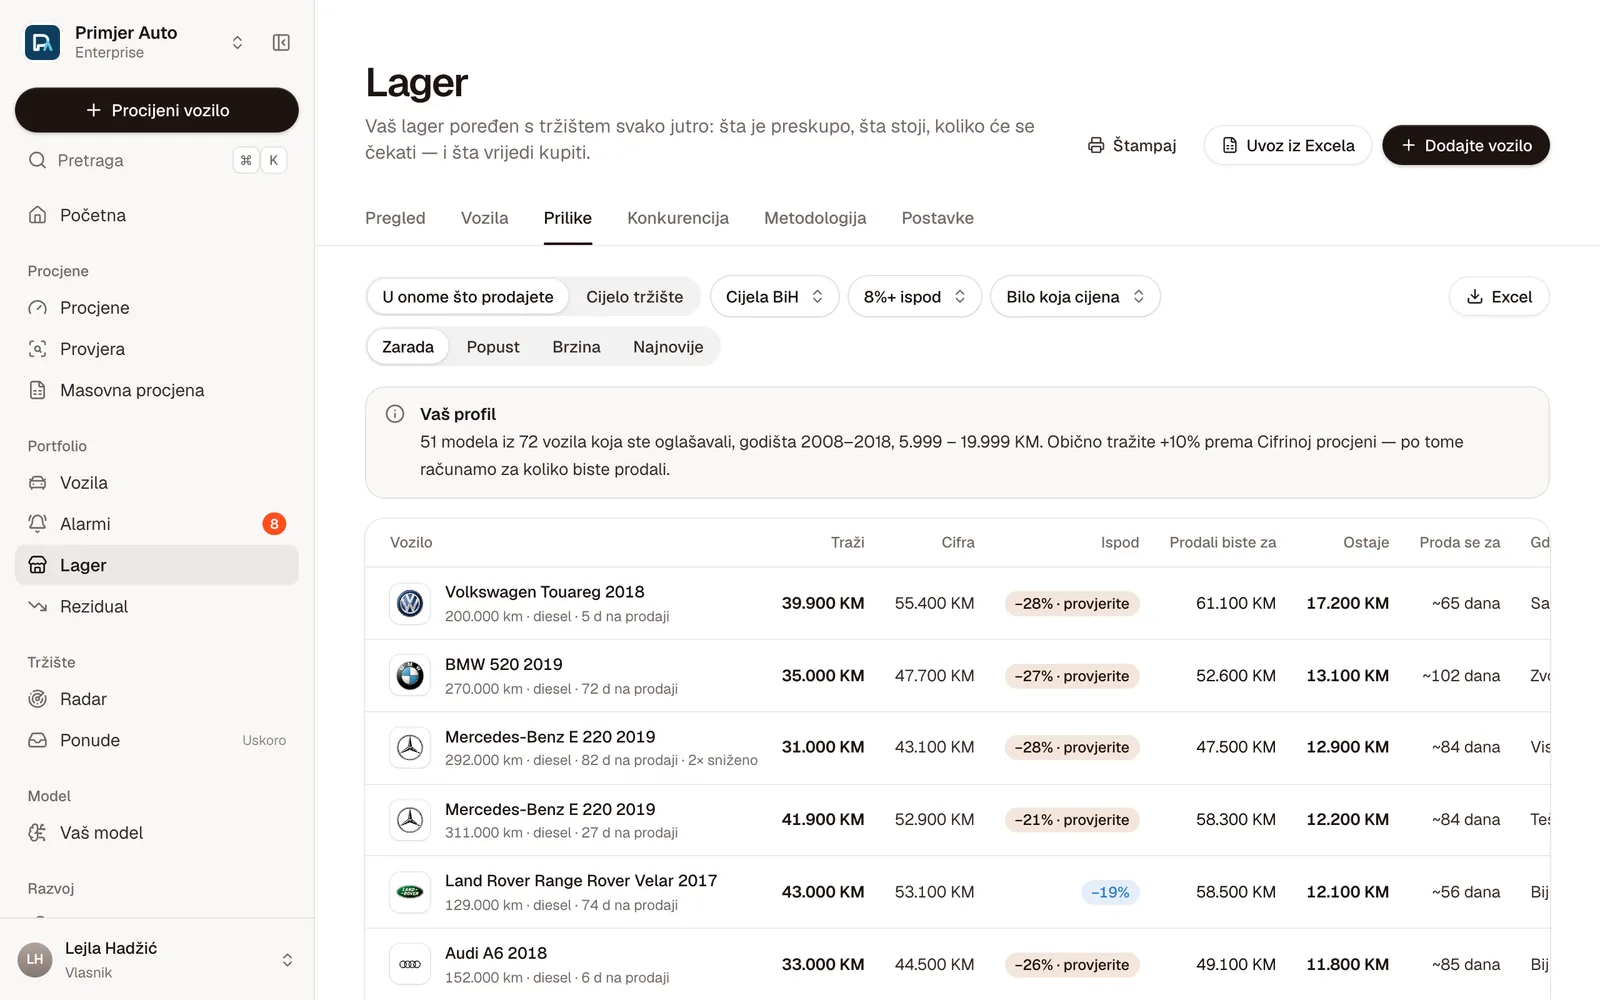Open Alarmi bell icon

38,524
